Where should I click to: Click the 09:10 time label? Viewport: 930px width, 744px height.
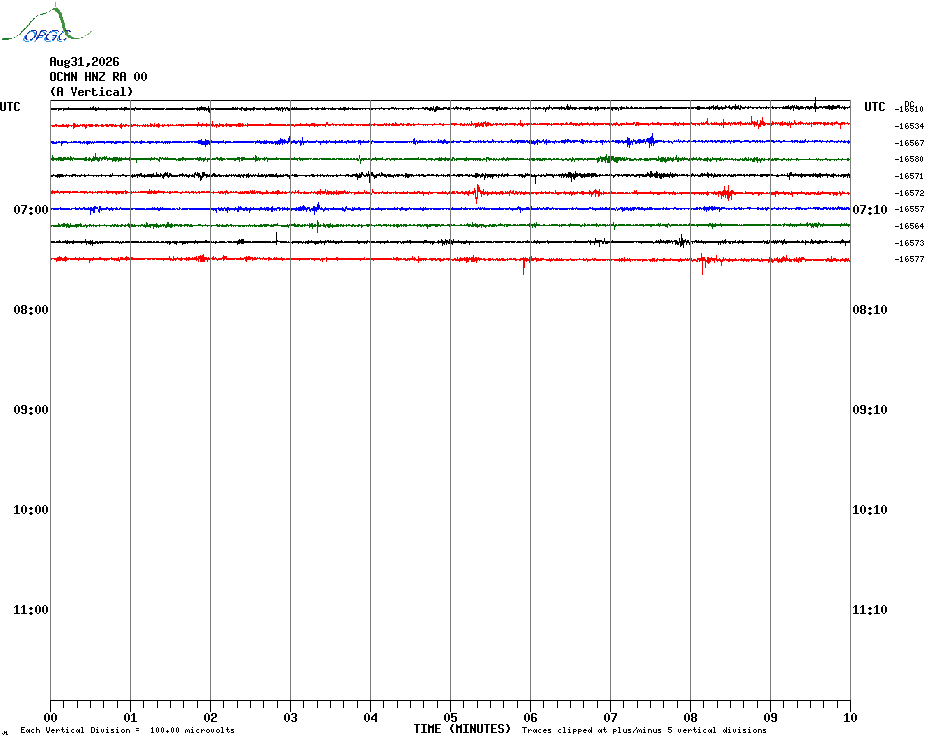870,410
